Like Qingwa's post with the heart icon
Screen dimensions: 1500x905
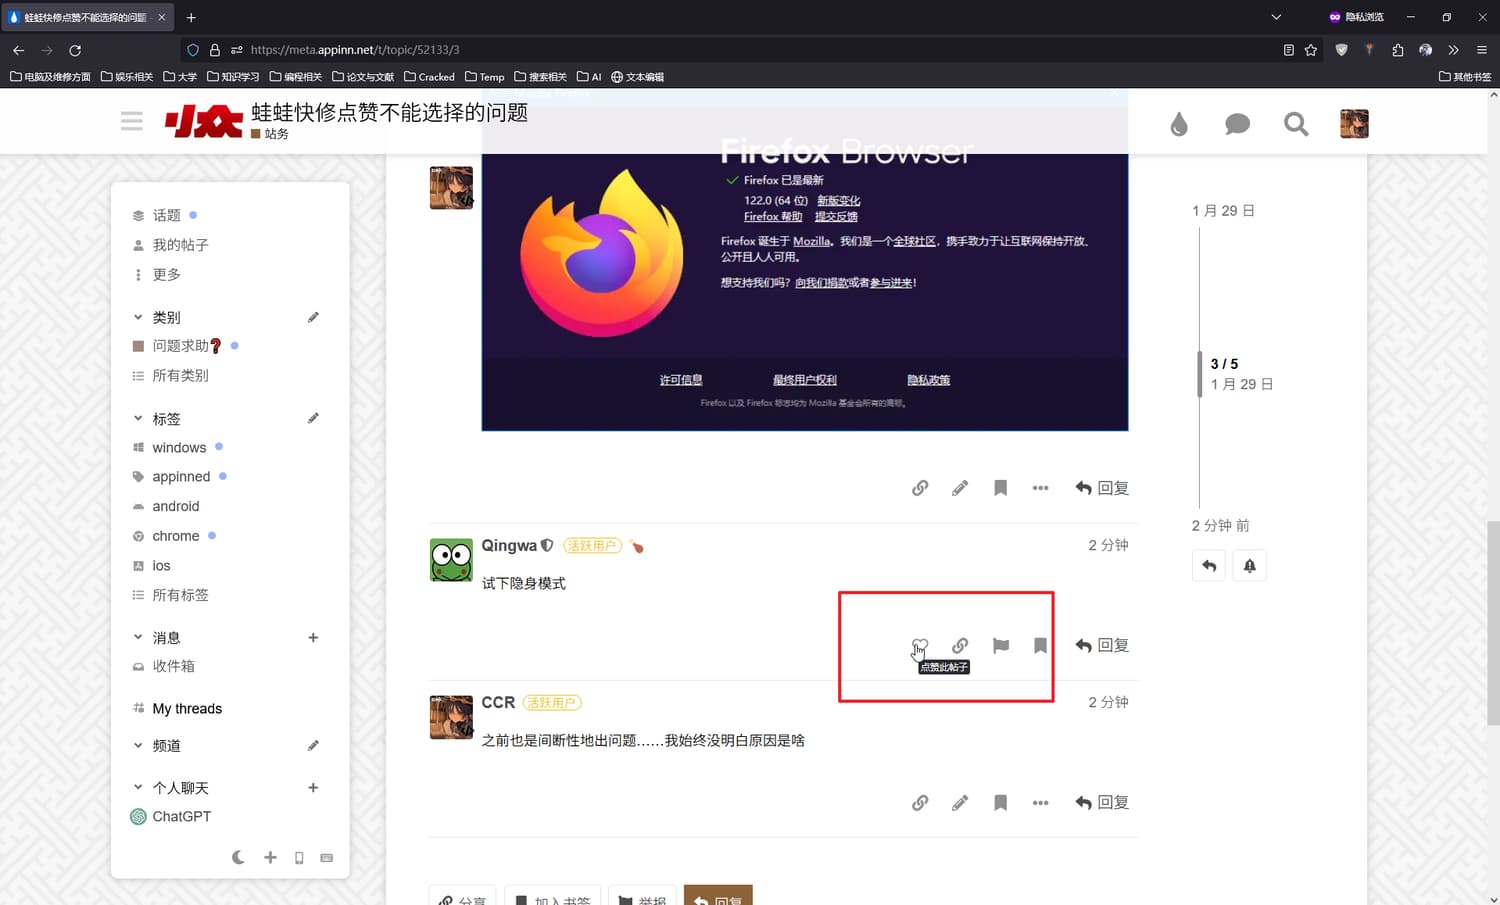pos(920,645)
